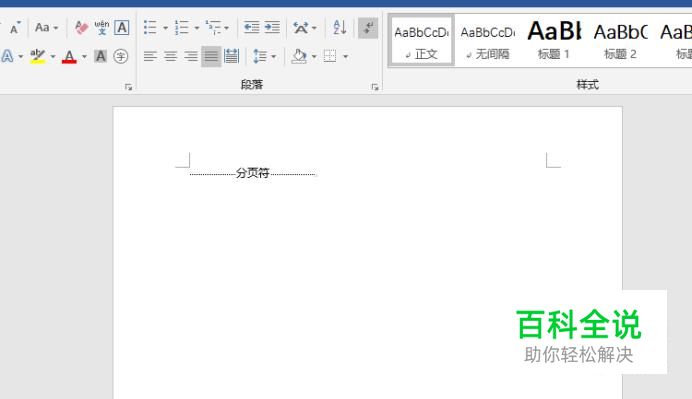
Task: Expand bullet library dropdown arrow
Action: click(x=165, y=28)
